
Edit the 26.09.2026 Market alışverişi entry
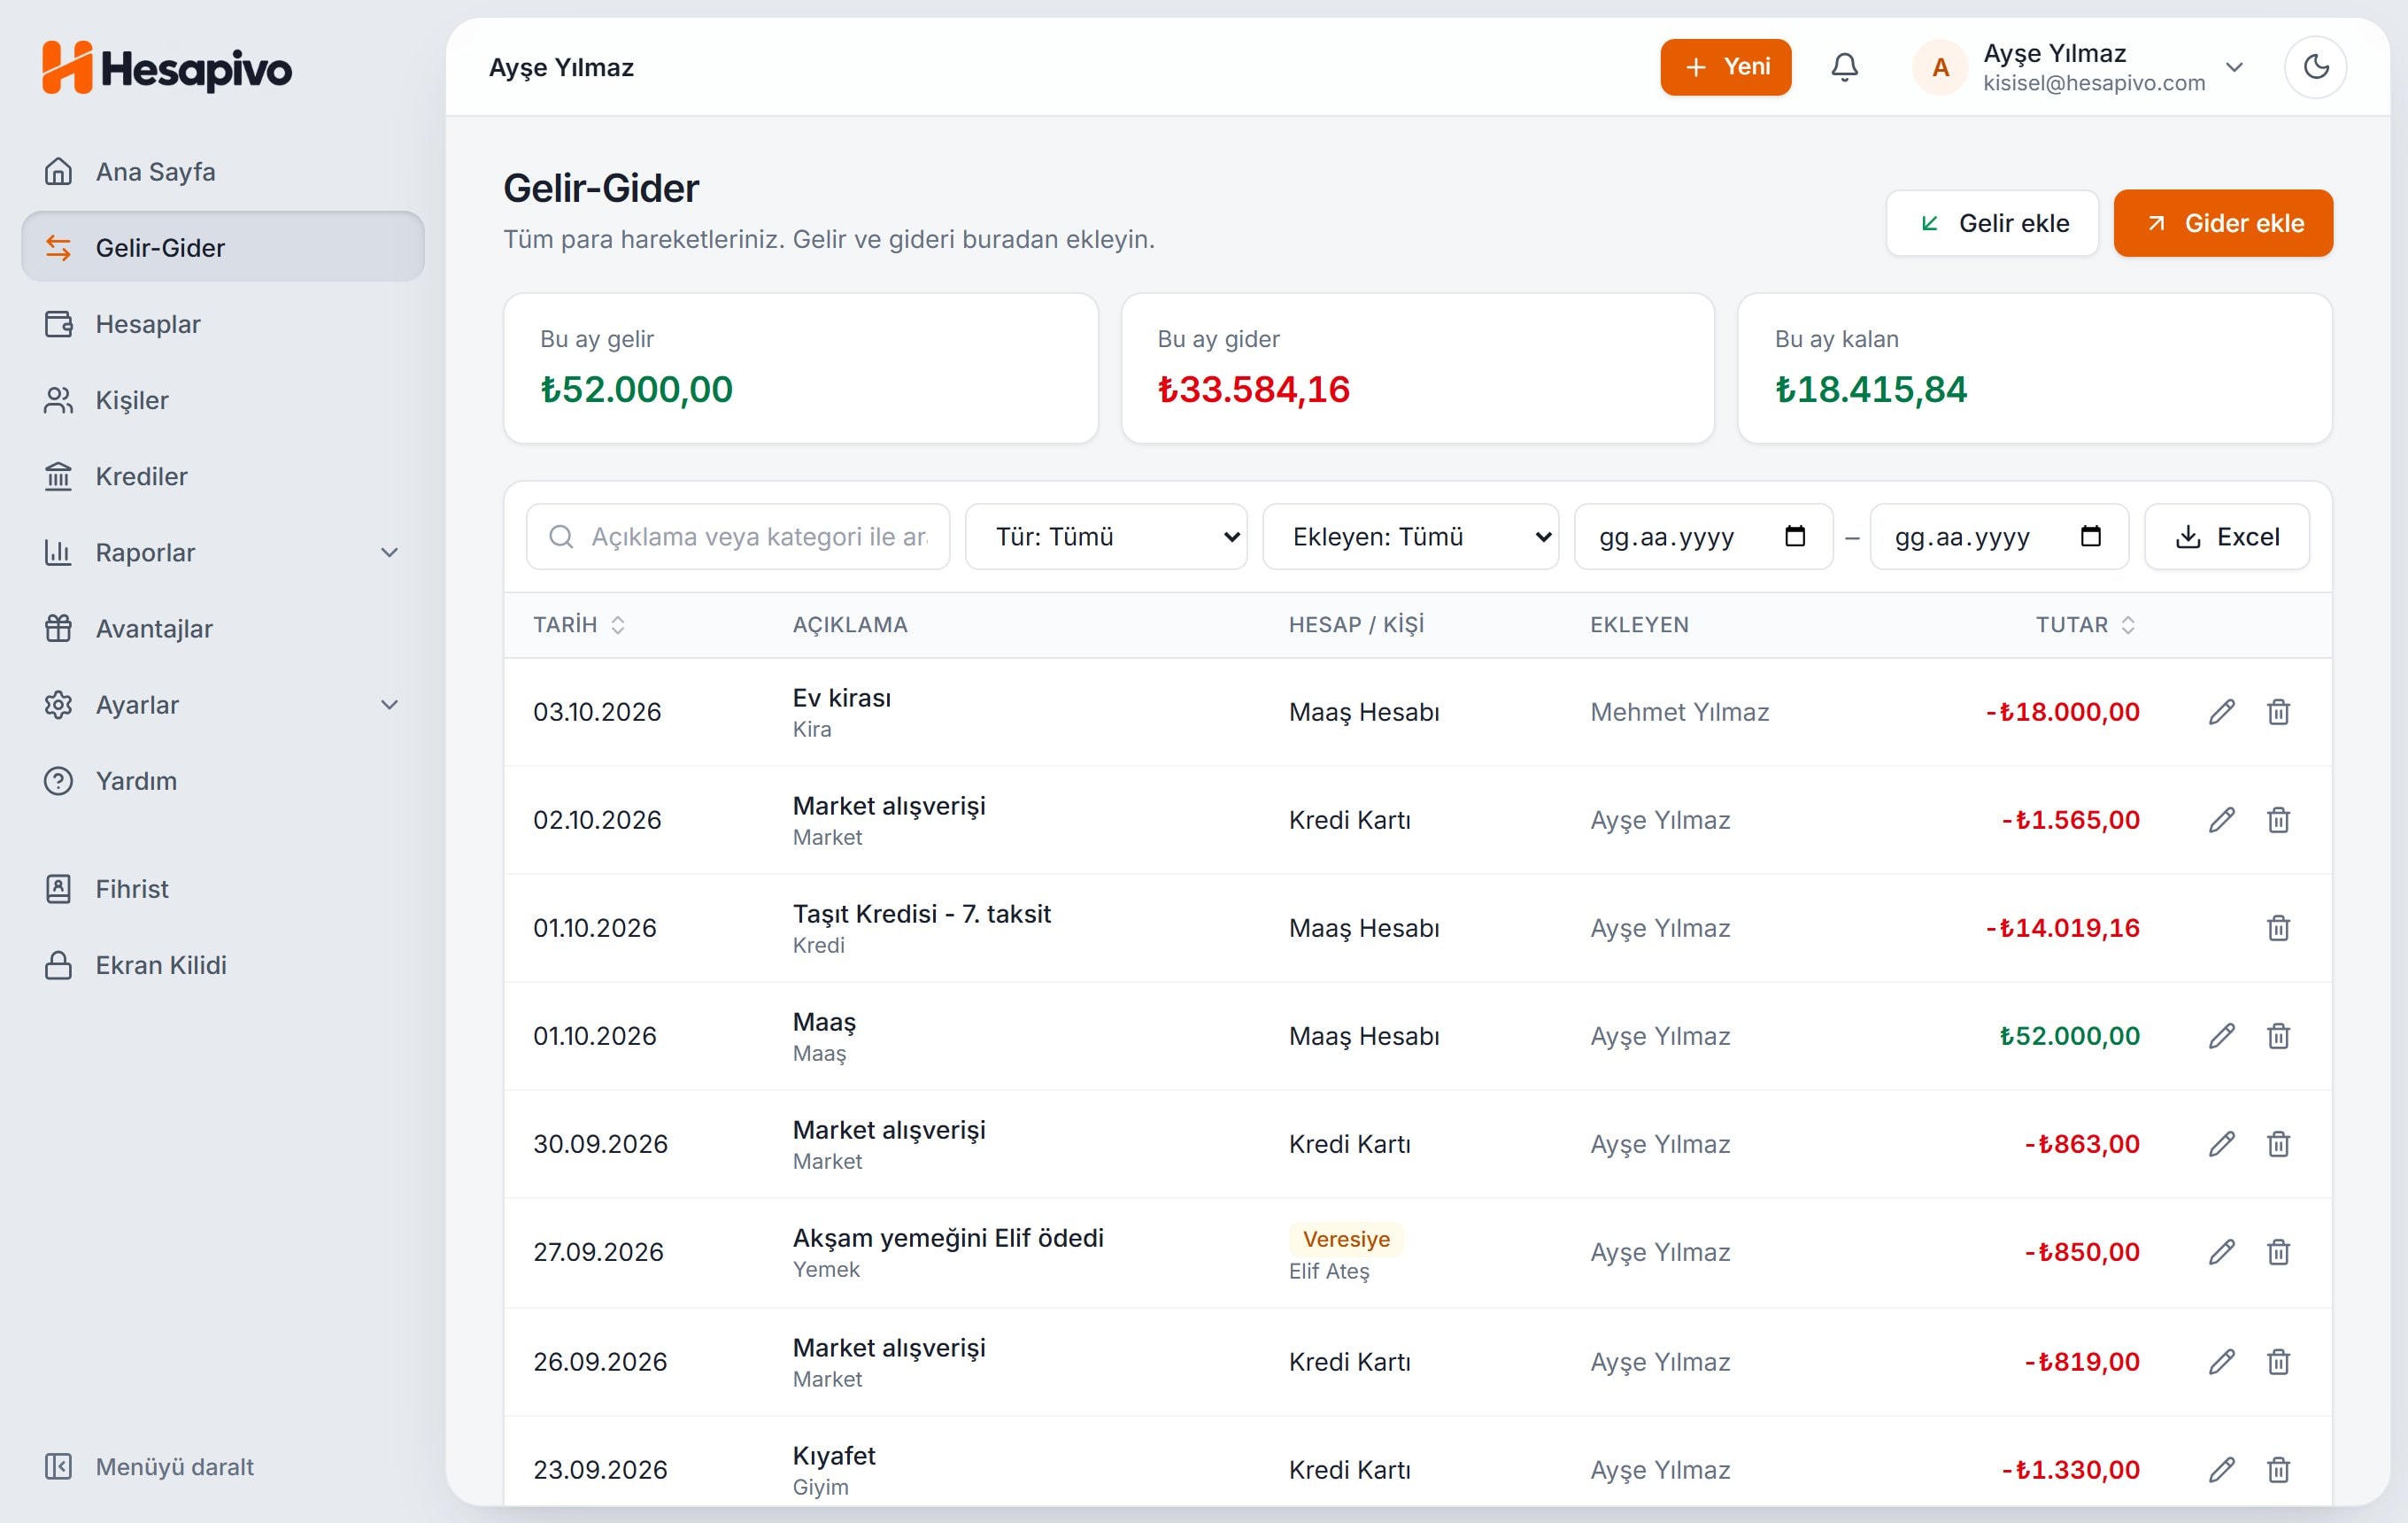click(x=2221, y=1362)
